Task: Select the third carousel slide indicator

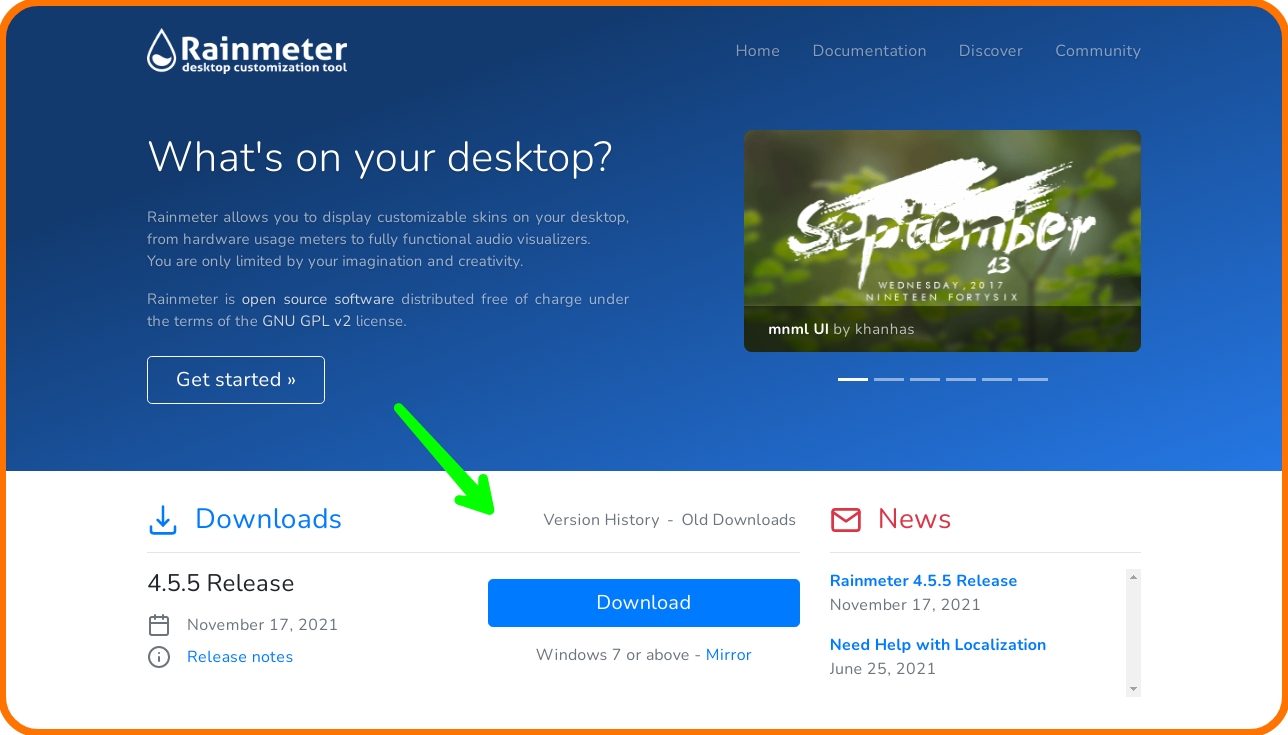Action: pyautogui.click(x=925, y=379)
